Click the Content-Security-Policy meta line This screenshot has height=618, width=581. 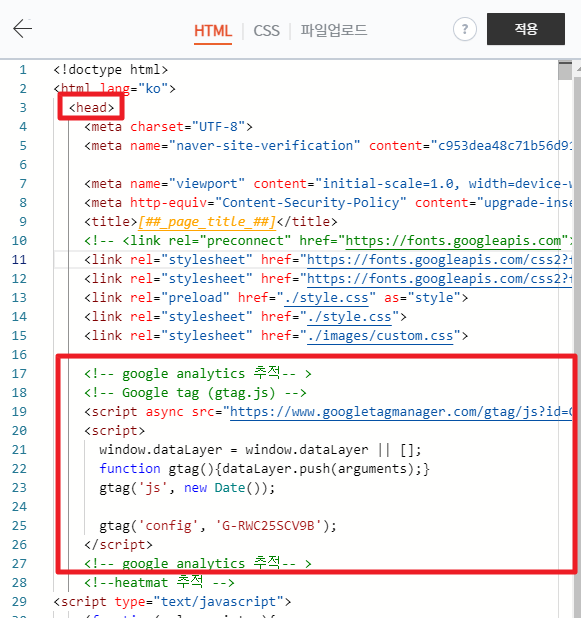(328, 203)
